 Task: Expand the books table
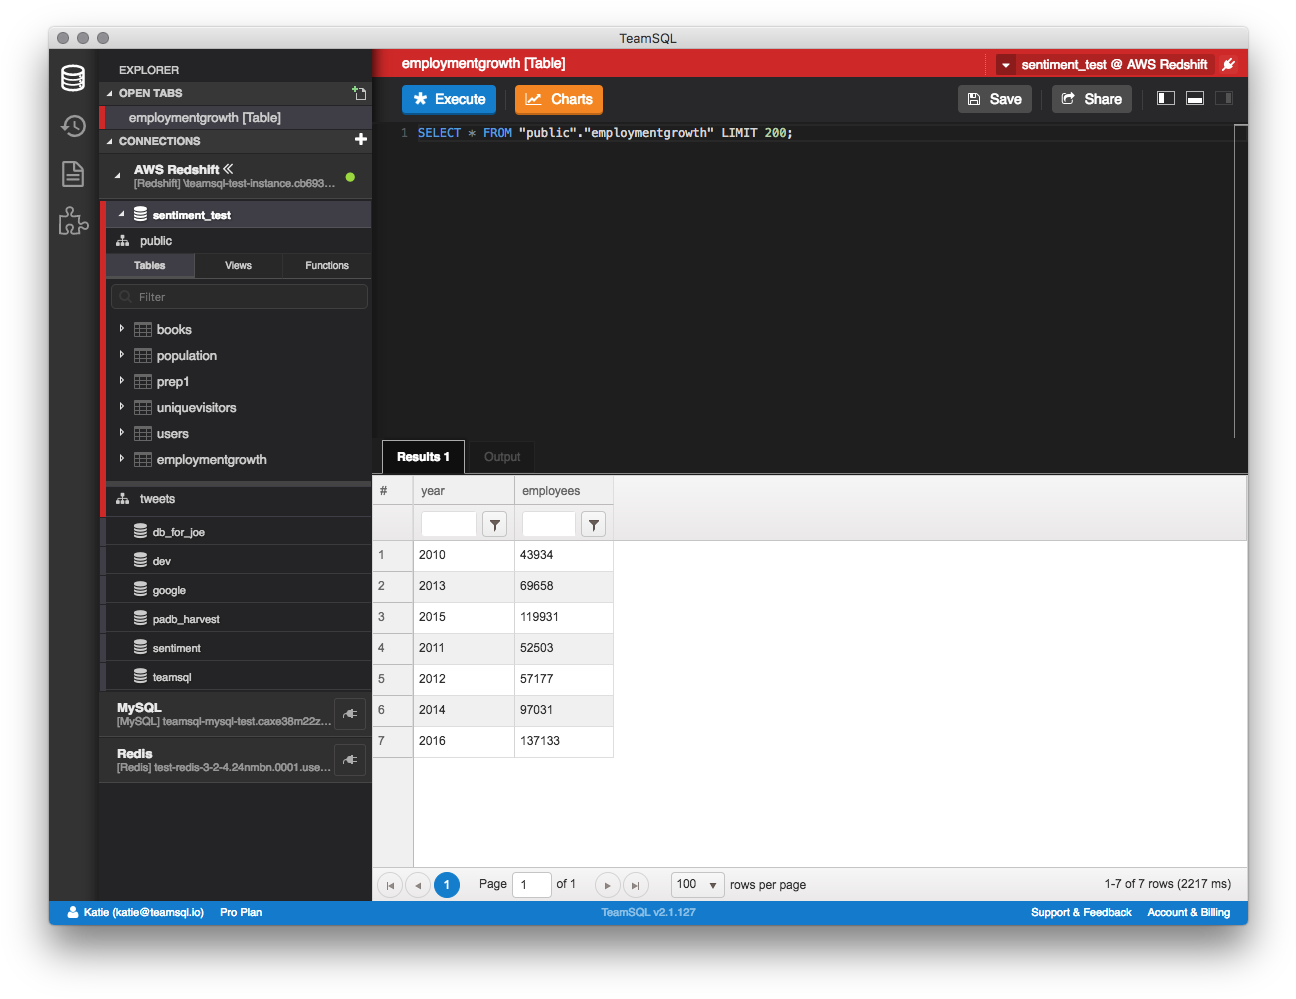pyautogui.click(x=122, y=328)
